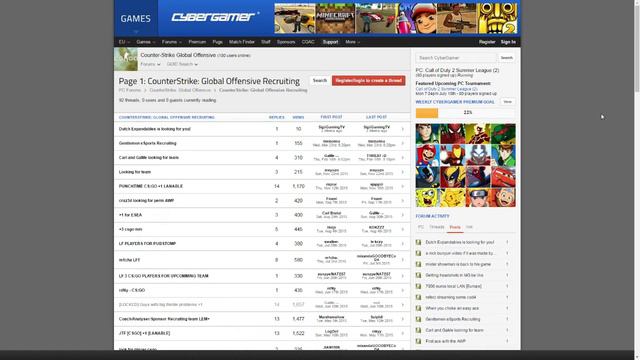The height and width of the screenshot is (360, 640).
Task: Click the Ninja Turtle game icon
Action: tap(503, 134)
